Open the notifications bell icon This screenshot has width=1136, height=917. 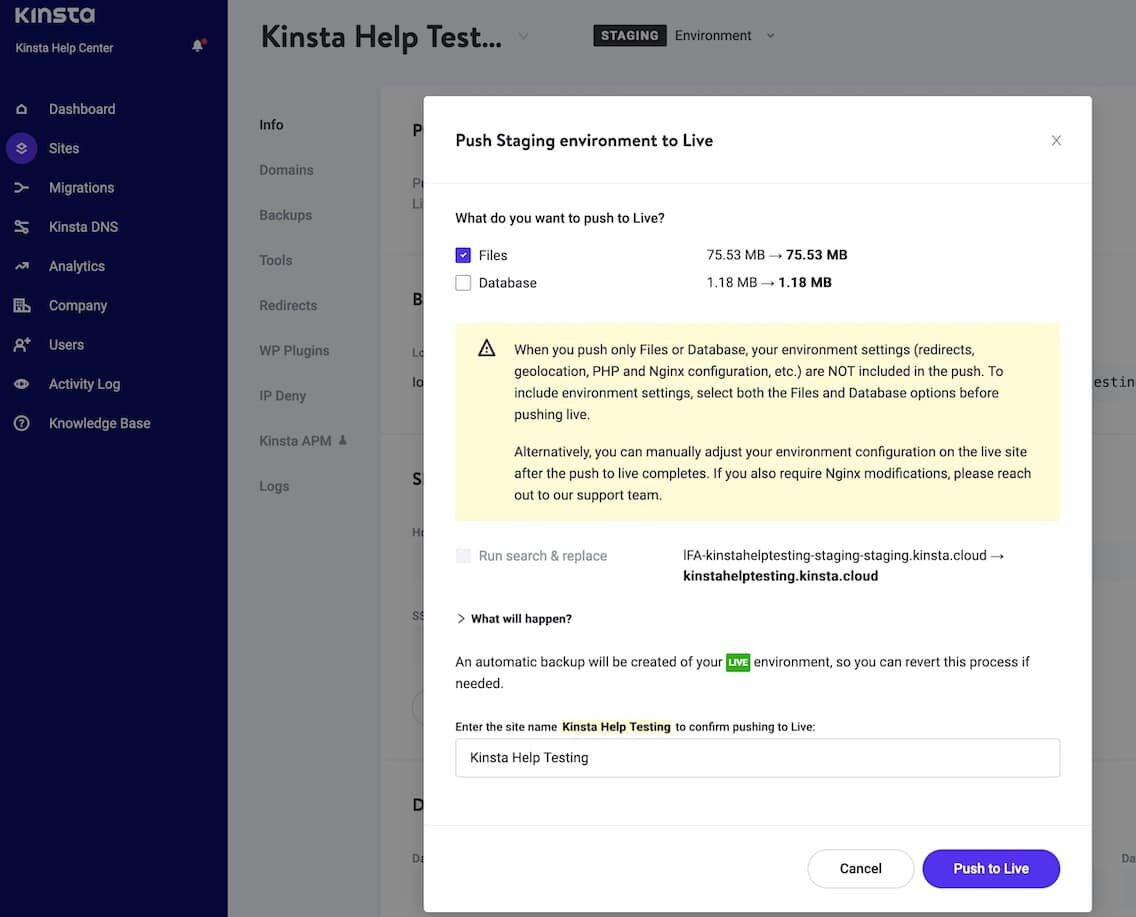[198, 46]
